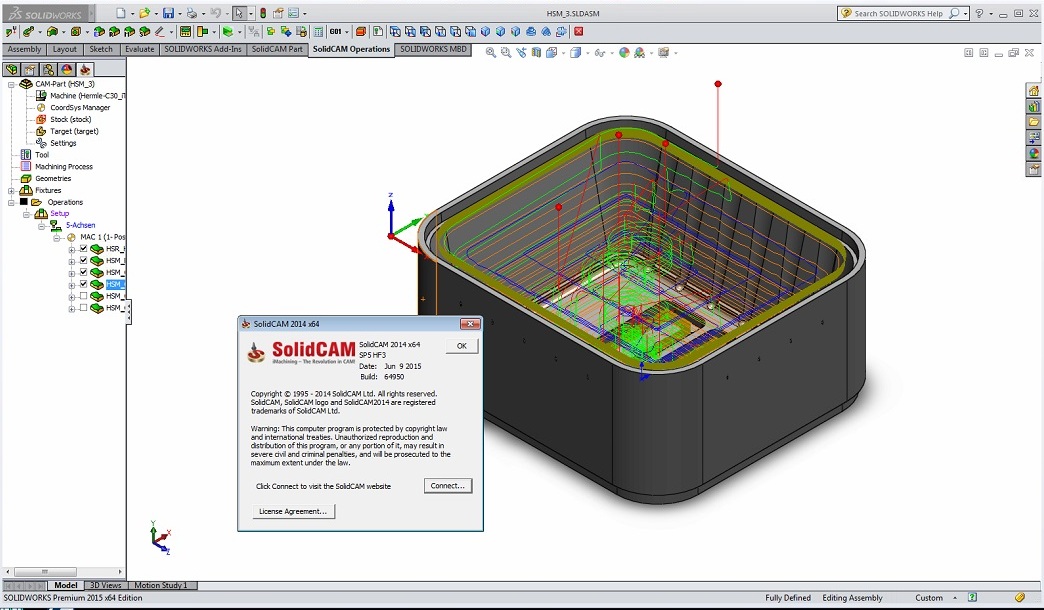
Task: Open SolidWorks Resources home icon in the task pane
Action: 1033,91
